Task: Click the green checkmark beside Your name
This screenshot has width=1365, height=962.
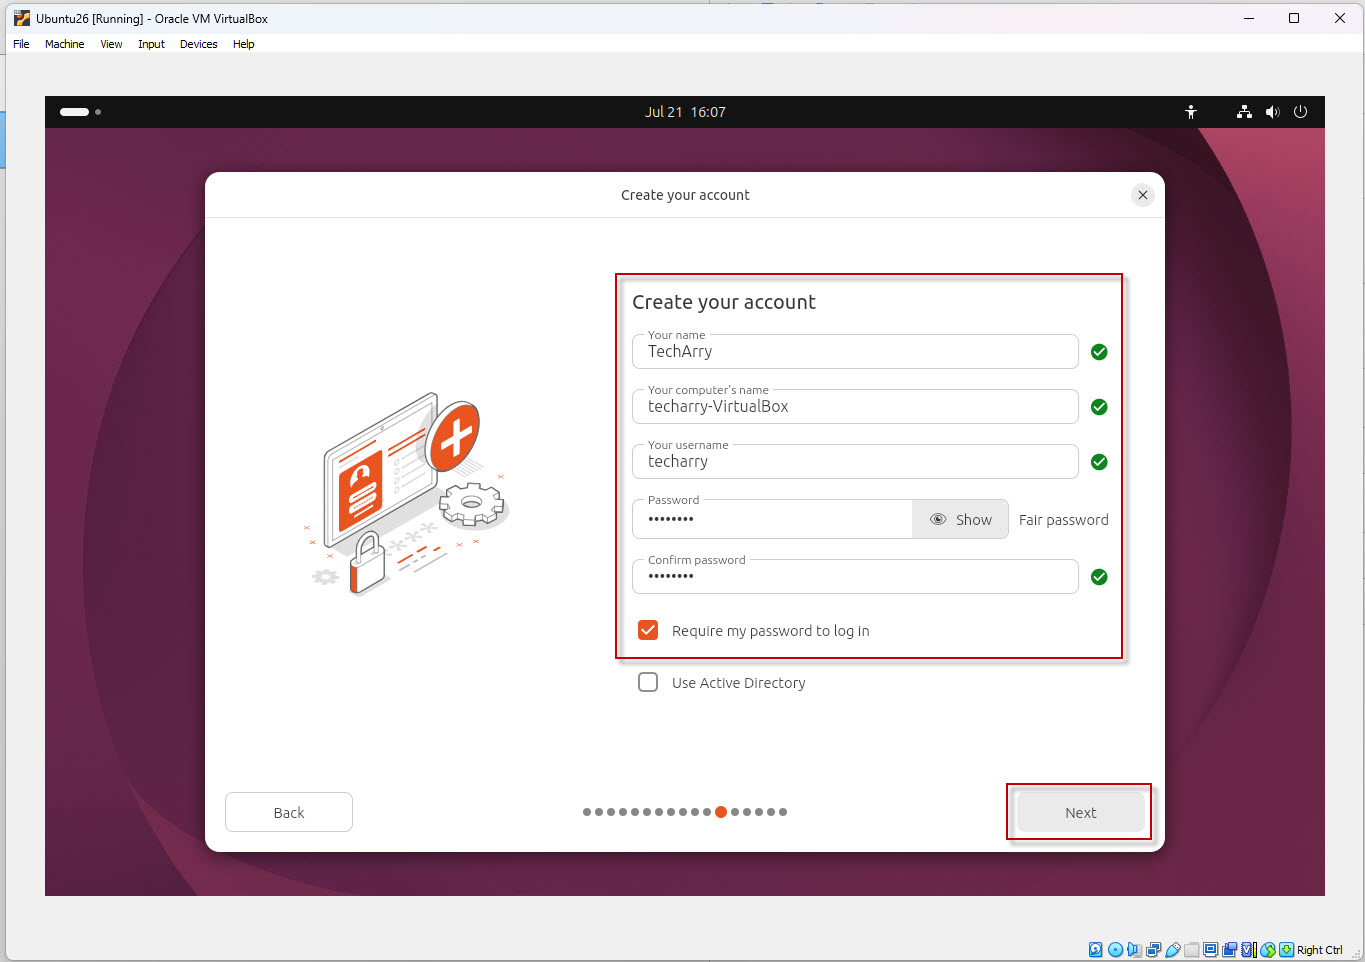Action: click(x=1099, y=352)
